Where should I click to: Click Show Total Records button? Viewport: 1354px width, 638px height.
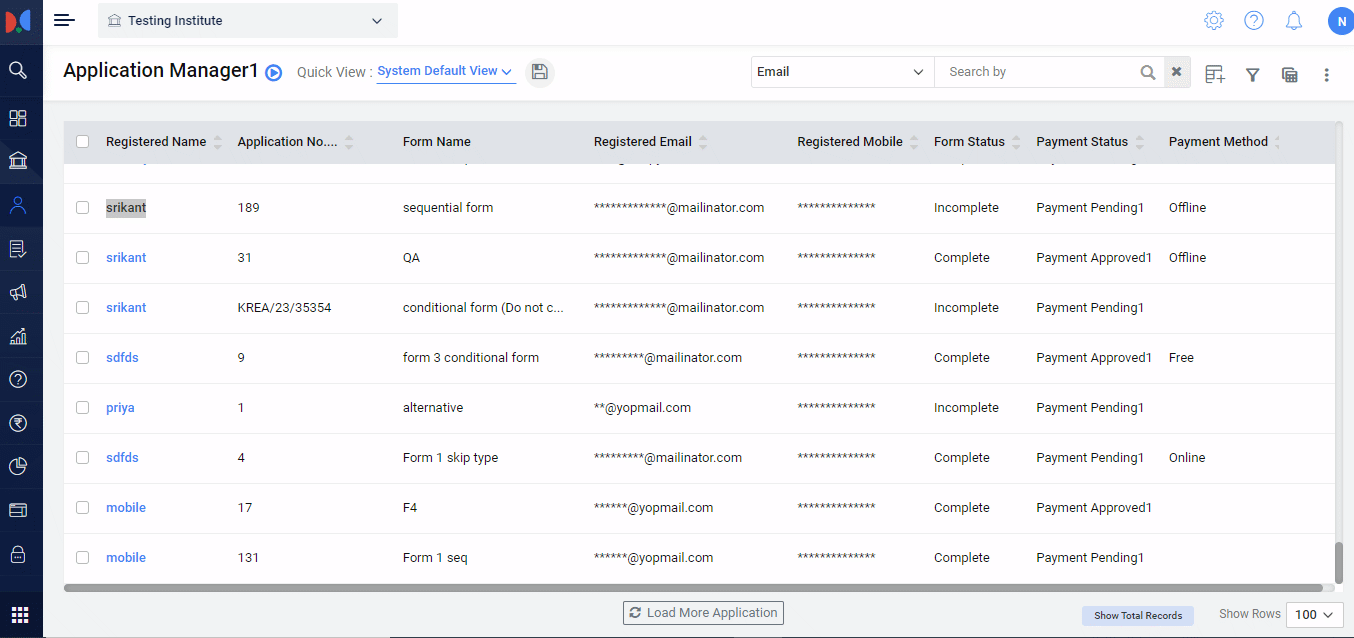click(x=1138, y=616)
